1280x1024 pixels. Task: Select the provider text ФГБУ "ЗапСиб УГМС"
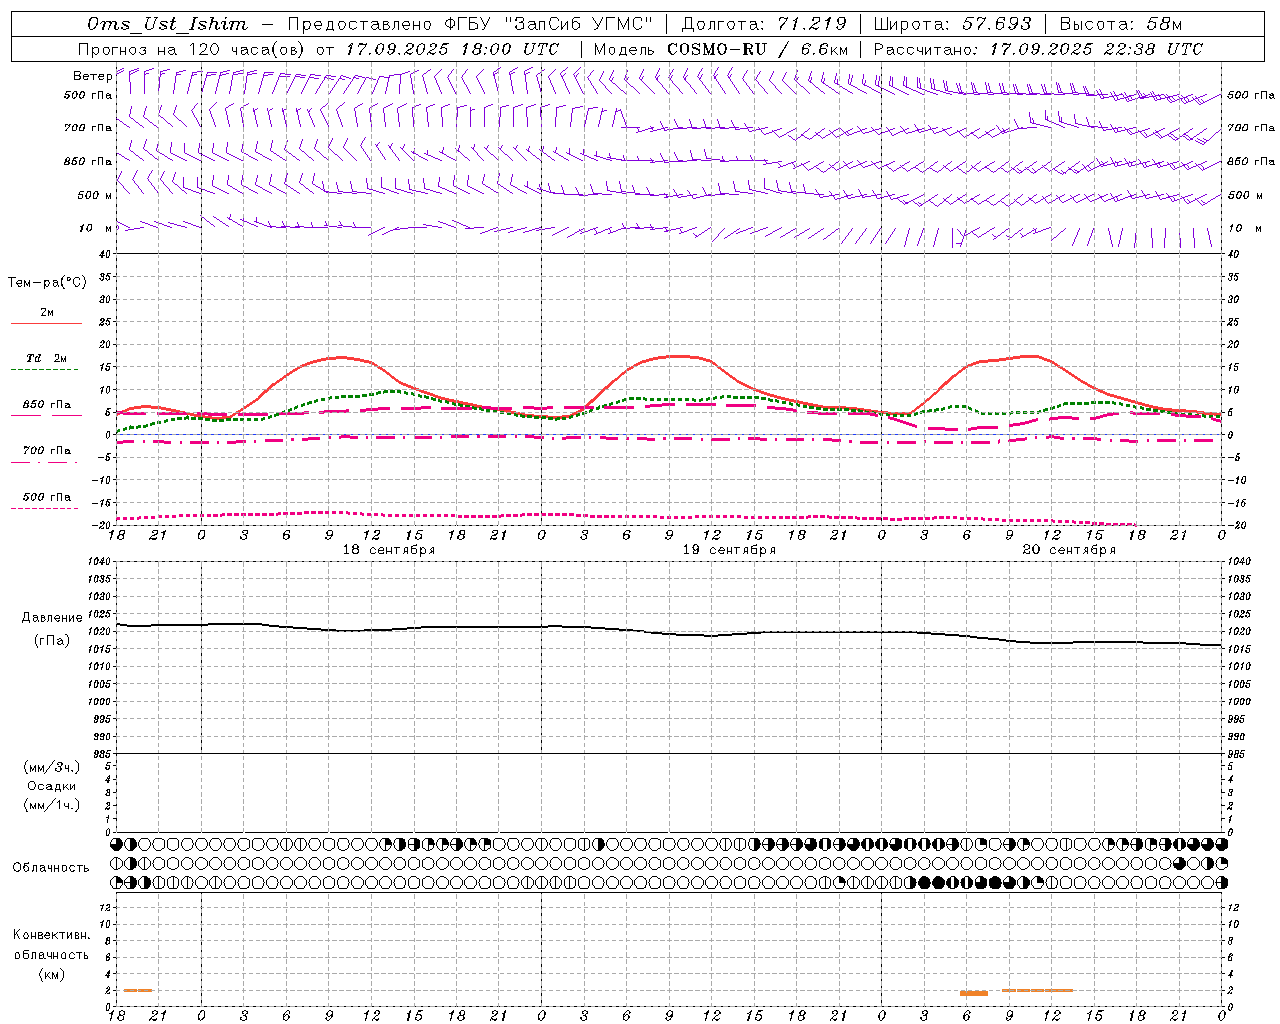(x=547, y=24)
